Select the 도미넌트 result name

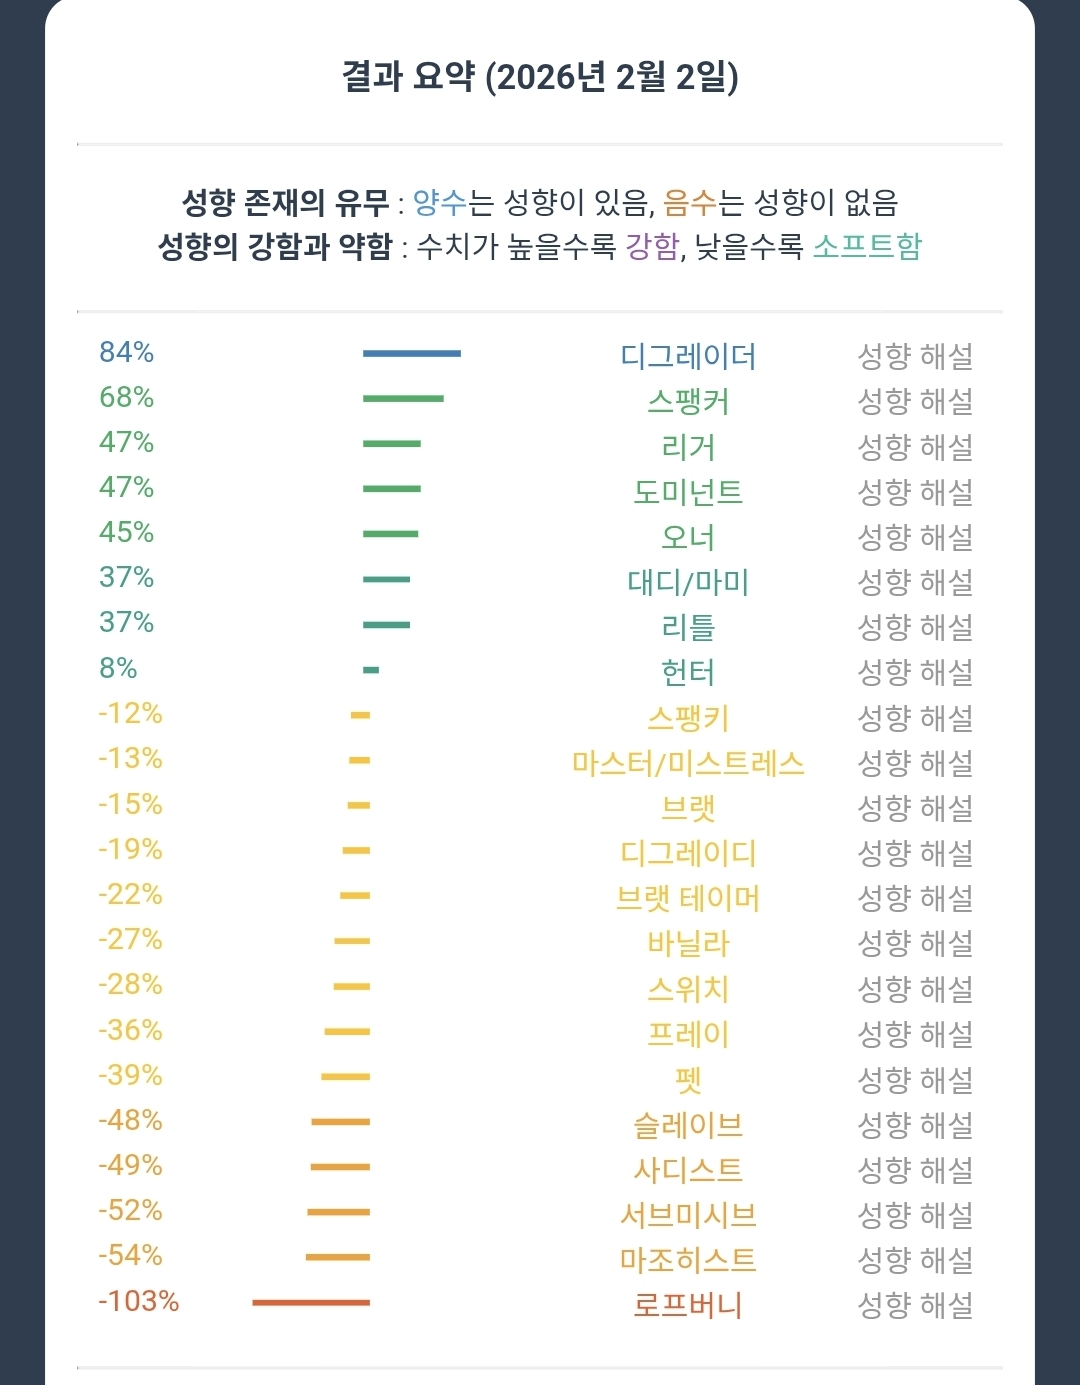(688, 492)
